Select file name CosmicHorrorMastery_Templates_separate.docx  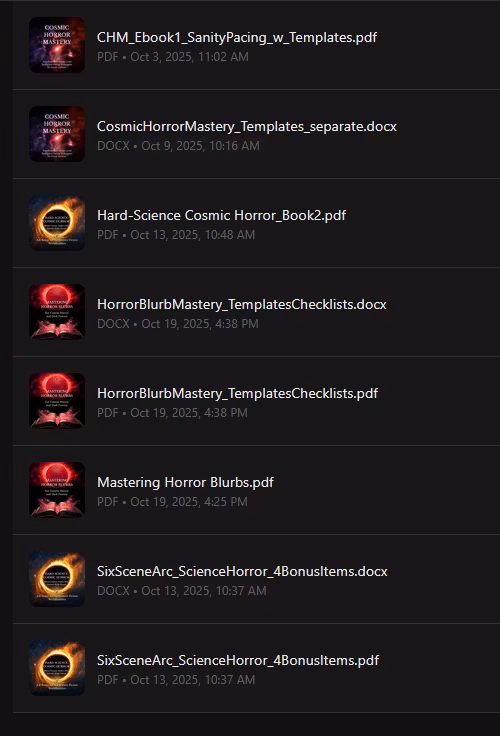pos(246,127)
